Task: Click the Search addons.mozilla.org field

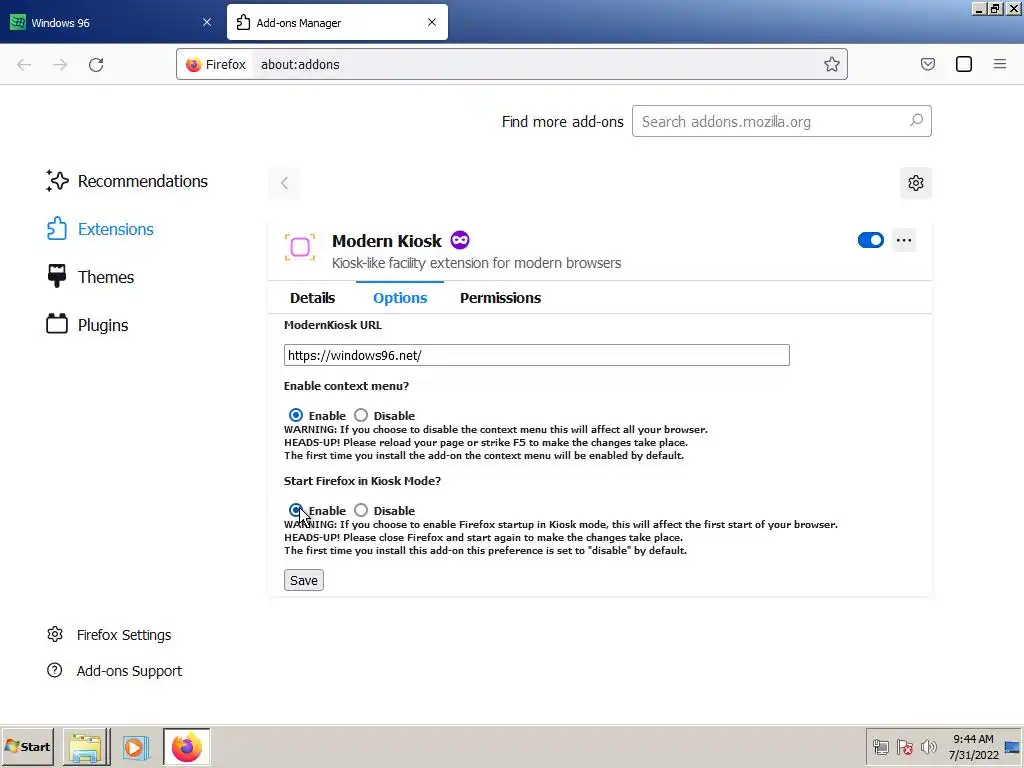Action: 781,121
